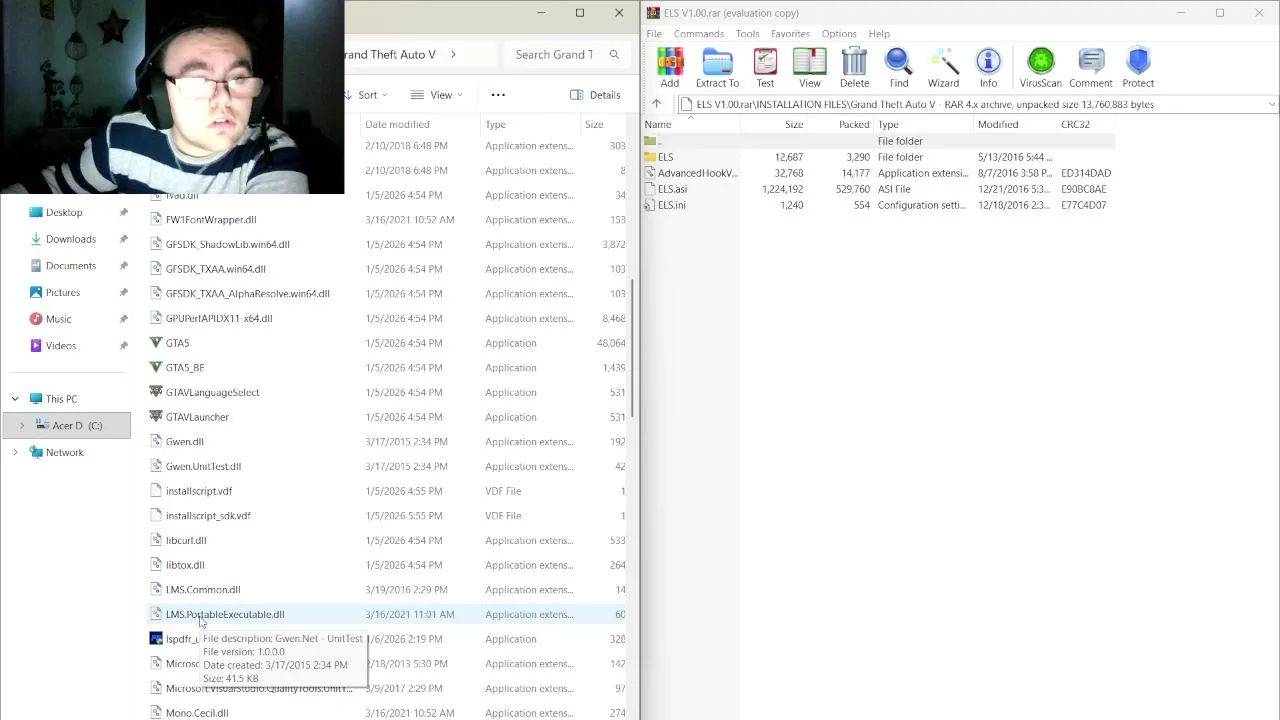Screen dimensions: 1280x720
Task: Select AdvancedHookV file in the archive
Action: 697,173
